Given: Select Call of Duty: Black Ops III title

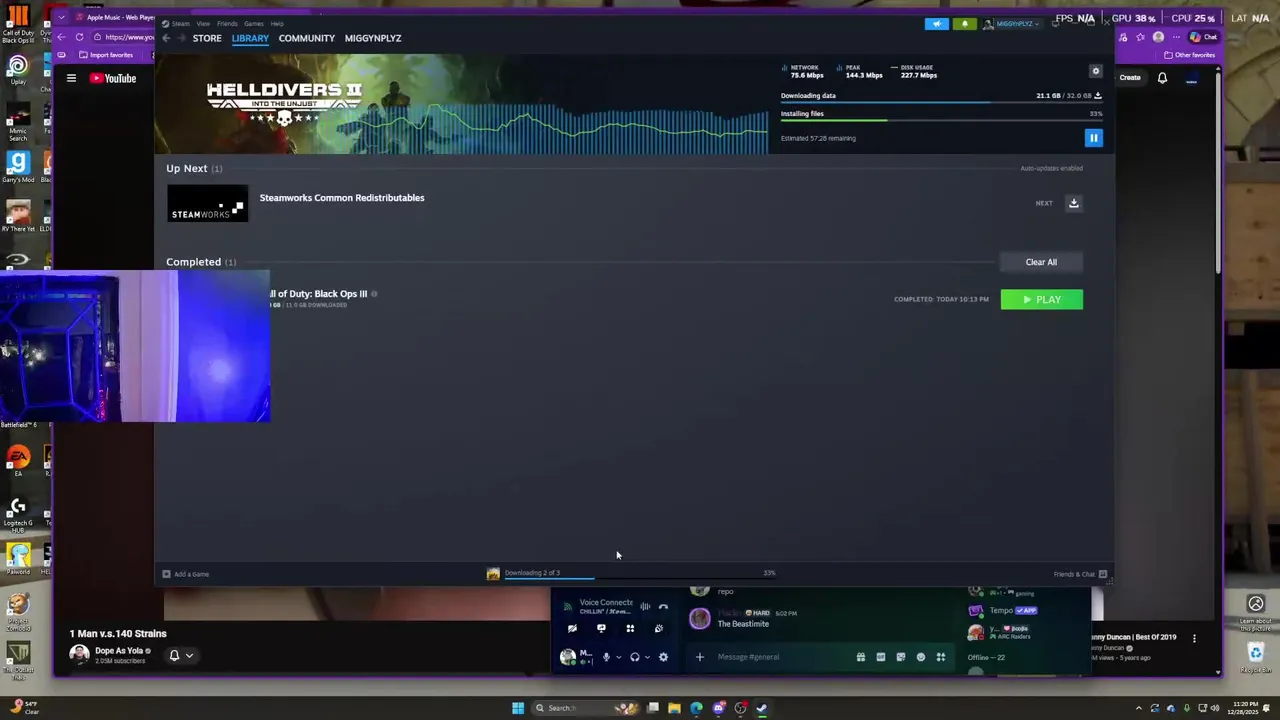Looking at the screenshot, I should click(318, 294).
